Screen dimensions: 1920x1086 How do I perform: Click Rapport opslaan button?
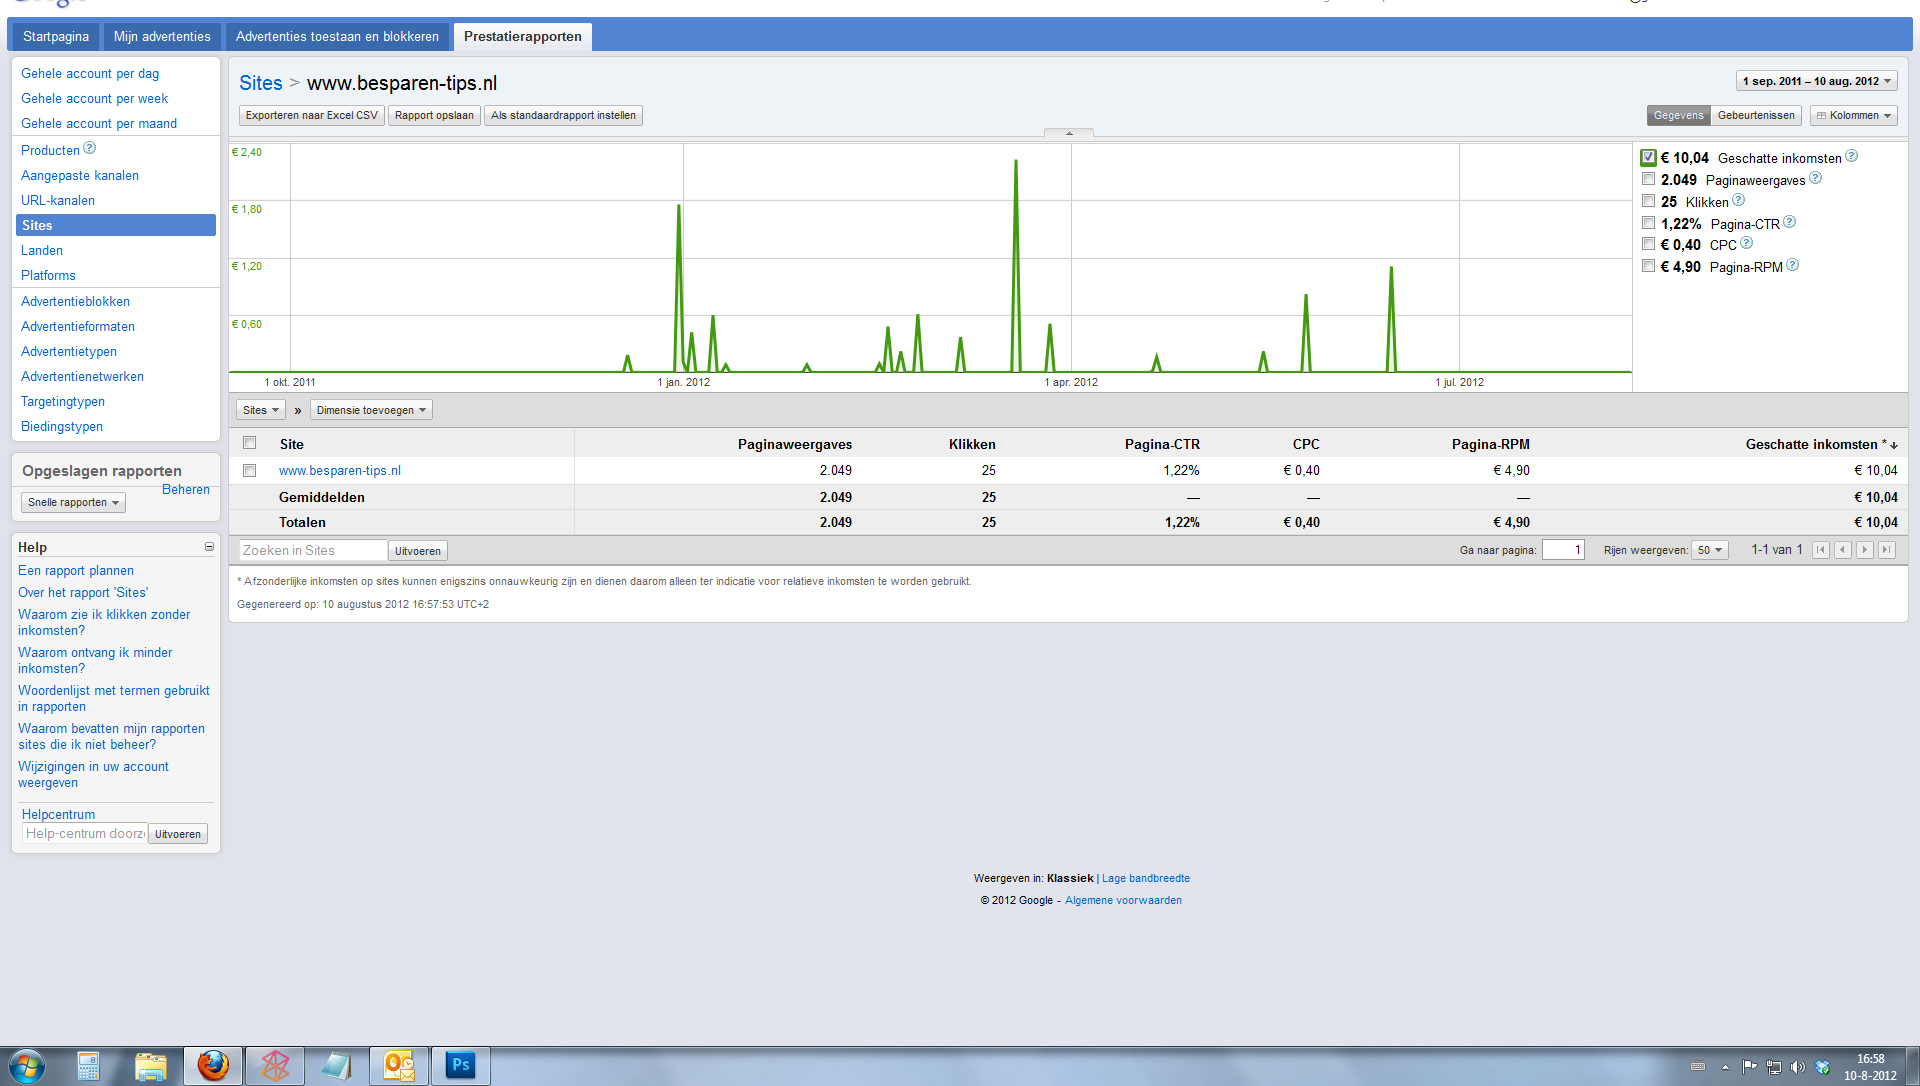click(434, 116)
